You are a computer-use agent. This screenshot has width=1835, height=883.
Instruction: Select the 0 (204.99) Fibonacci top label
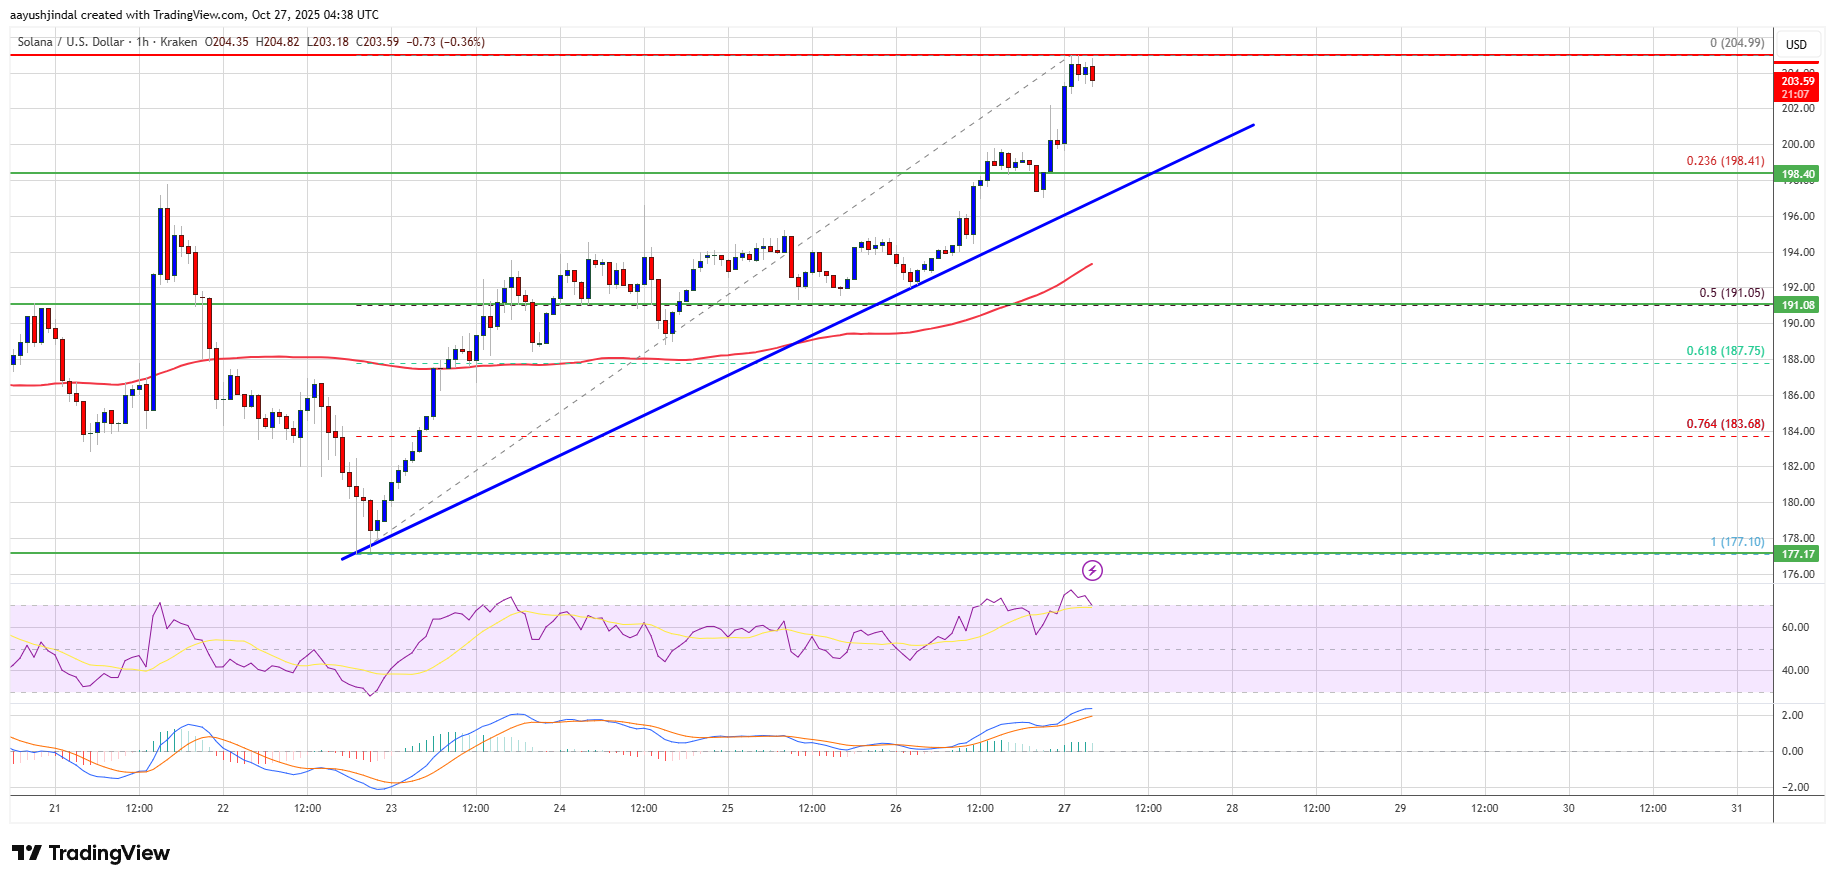point(1736,43)
